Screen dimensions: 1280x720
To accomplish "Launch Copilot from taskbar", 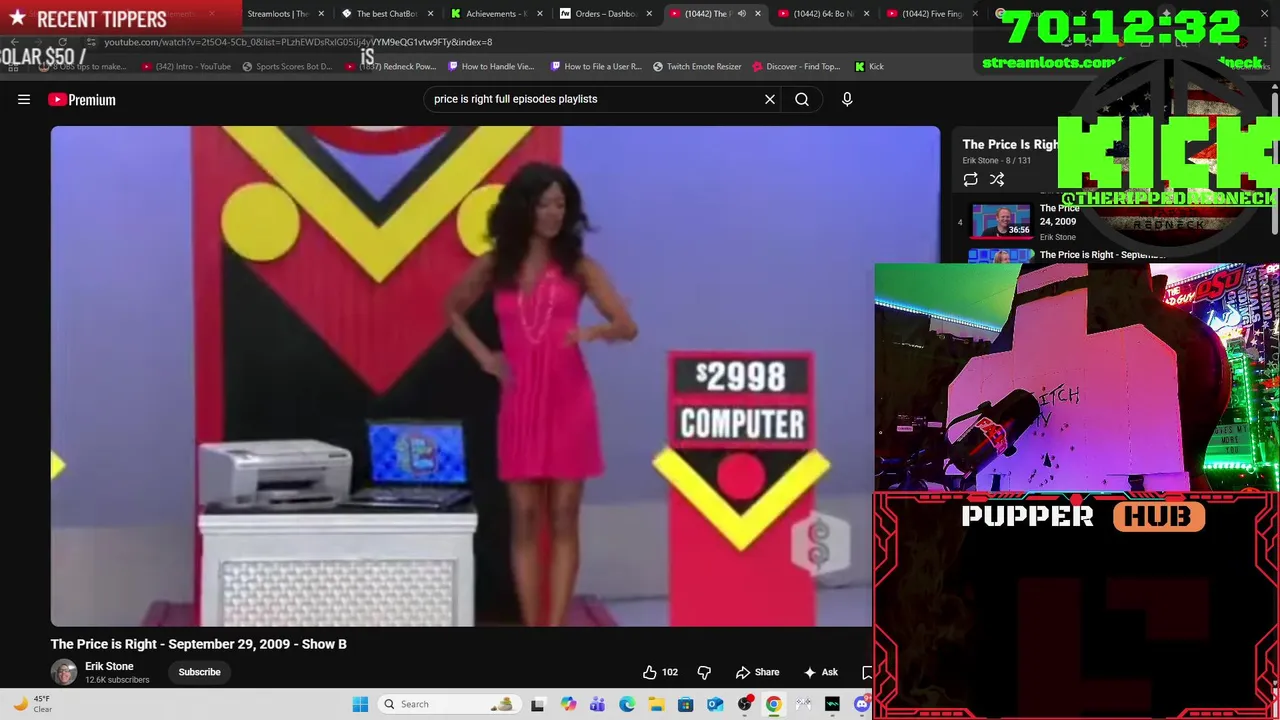I will tap(568, 704).
